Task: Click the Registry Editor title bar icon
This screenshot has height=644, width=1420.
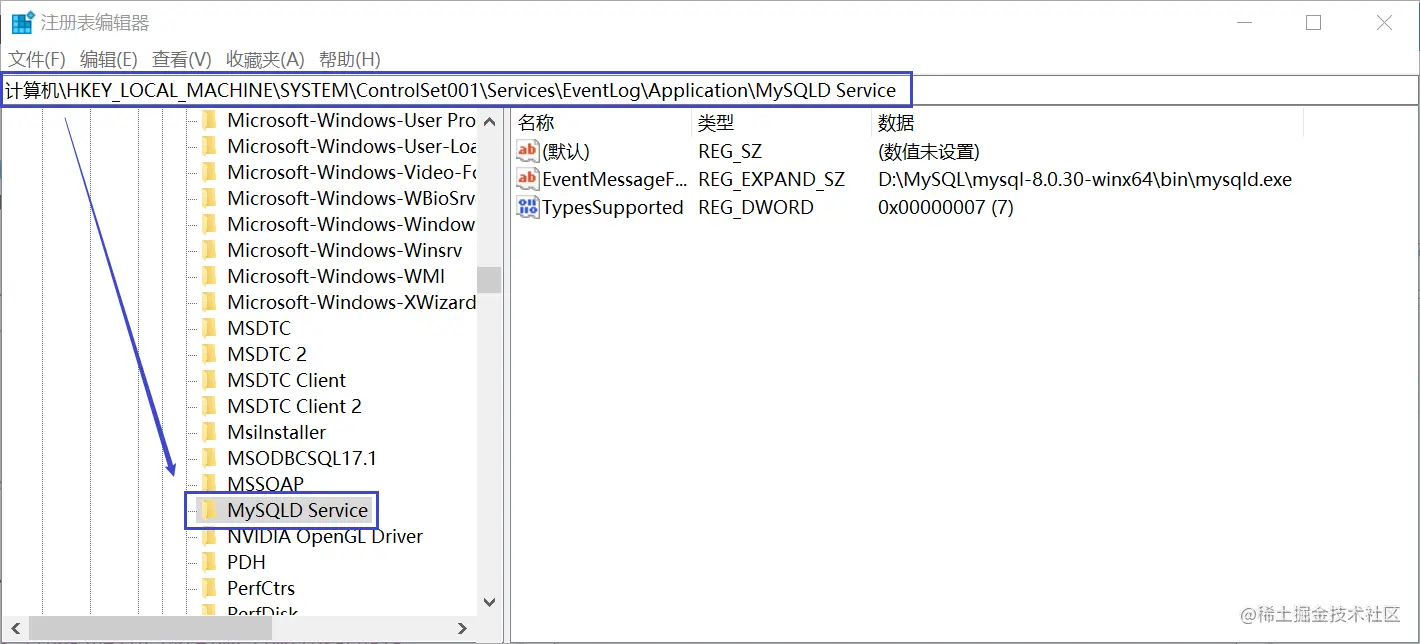Action: (22, 22)
